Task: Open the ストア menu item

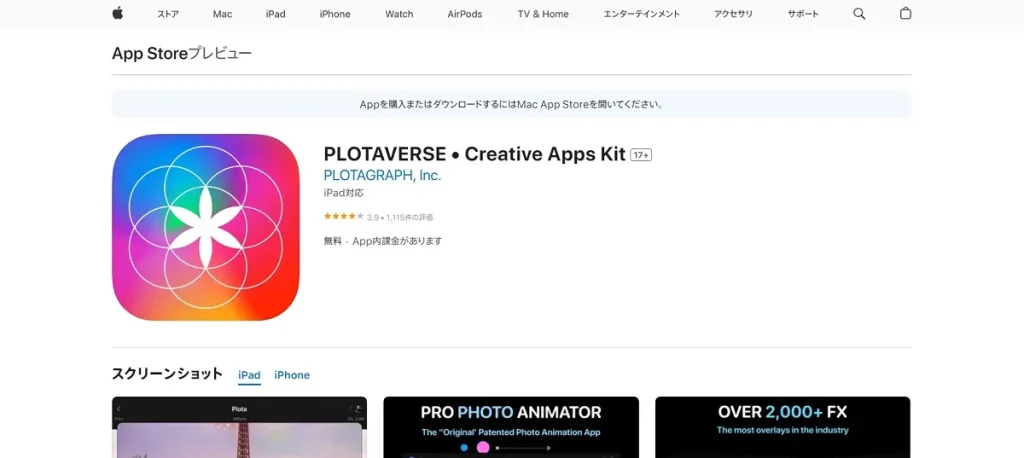Action: 168,14
